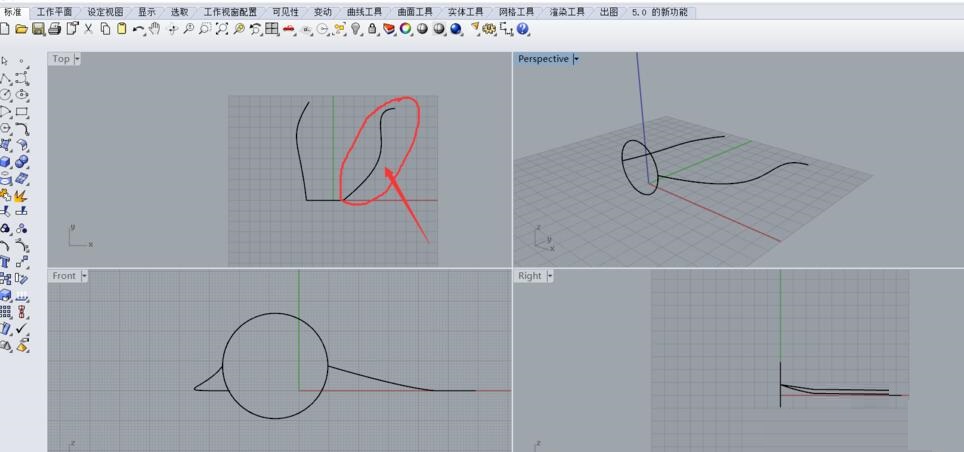Viewport: 964px width, 452px height.
Task: Toggle the four-viewport layout icon
Action: pos(272,29)
